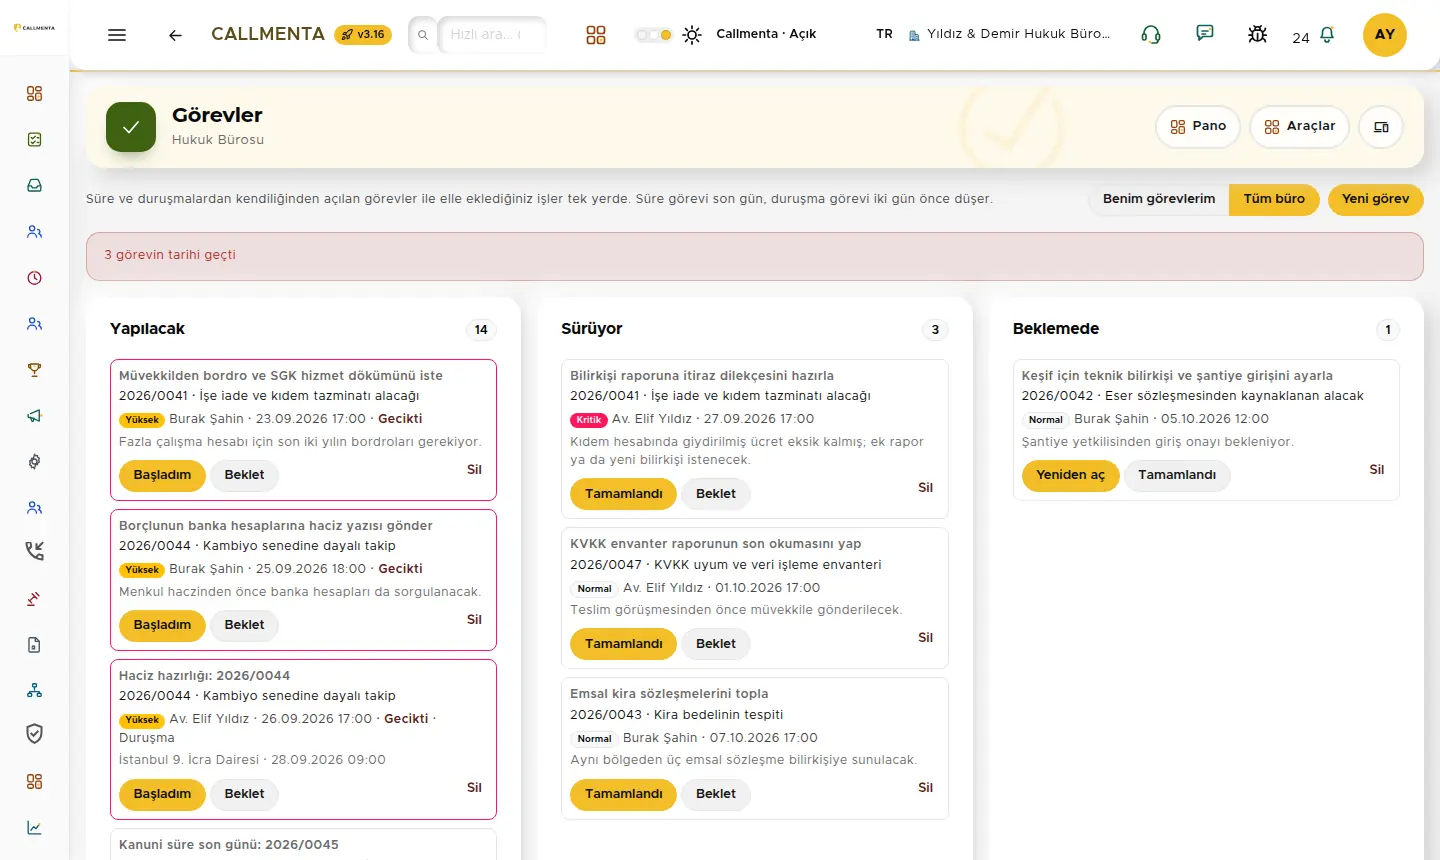The image size is (1440, 860).
Task: Open the checklist tasks icon in sidebar
Action: [35, 140]
